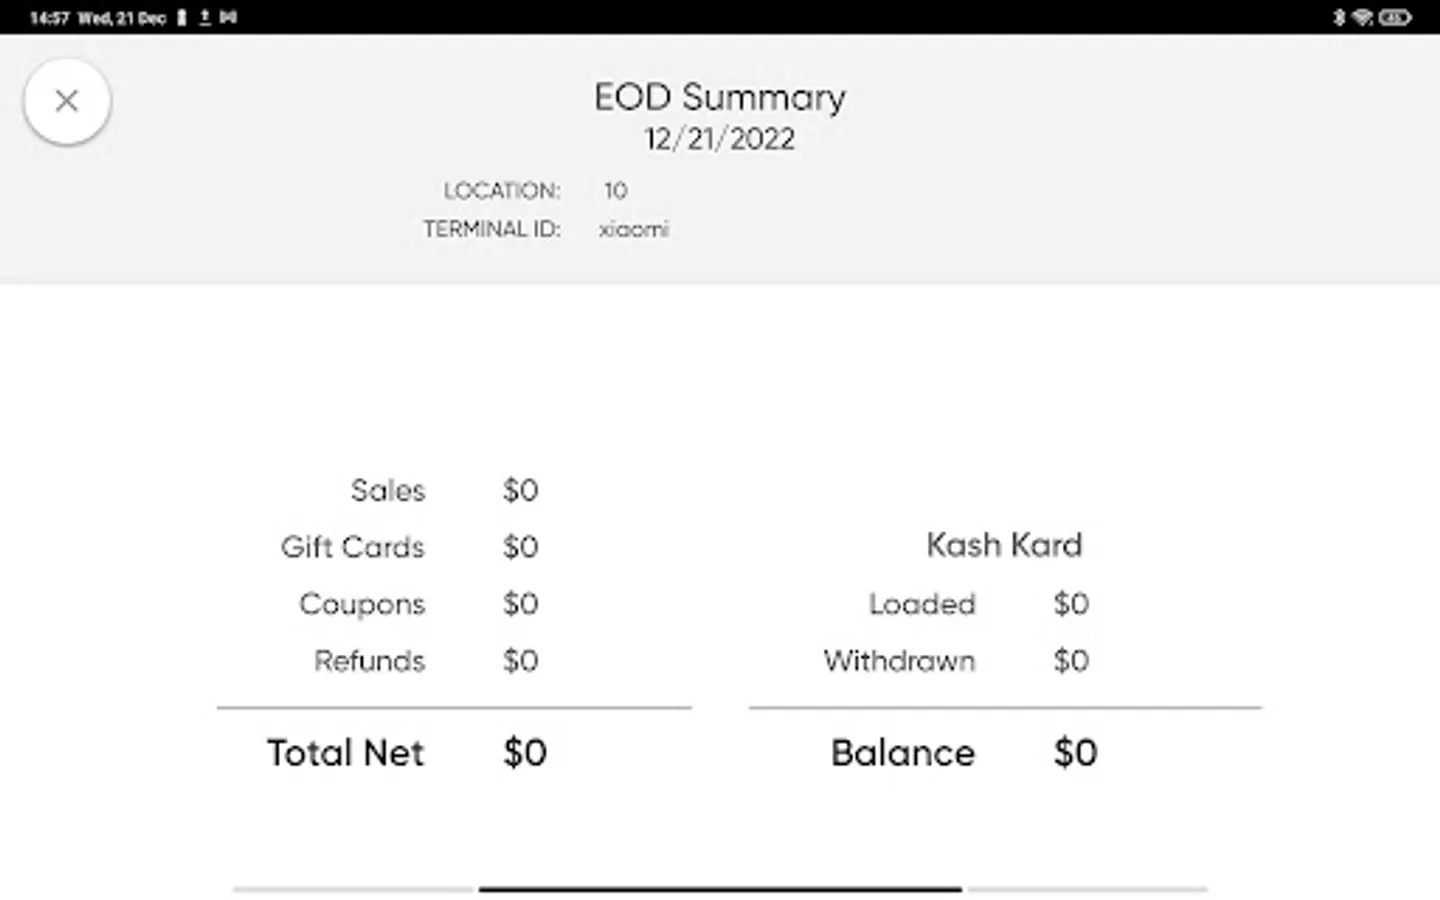Image resolution: width=1440 pixels, height=900 pixels.
Task: Select the Sales row label
Action: [388, 490]
